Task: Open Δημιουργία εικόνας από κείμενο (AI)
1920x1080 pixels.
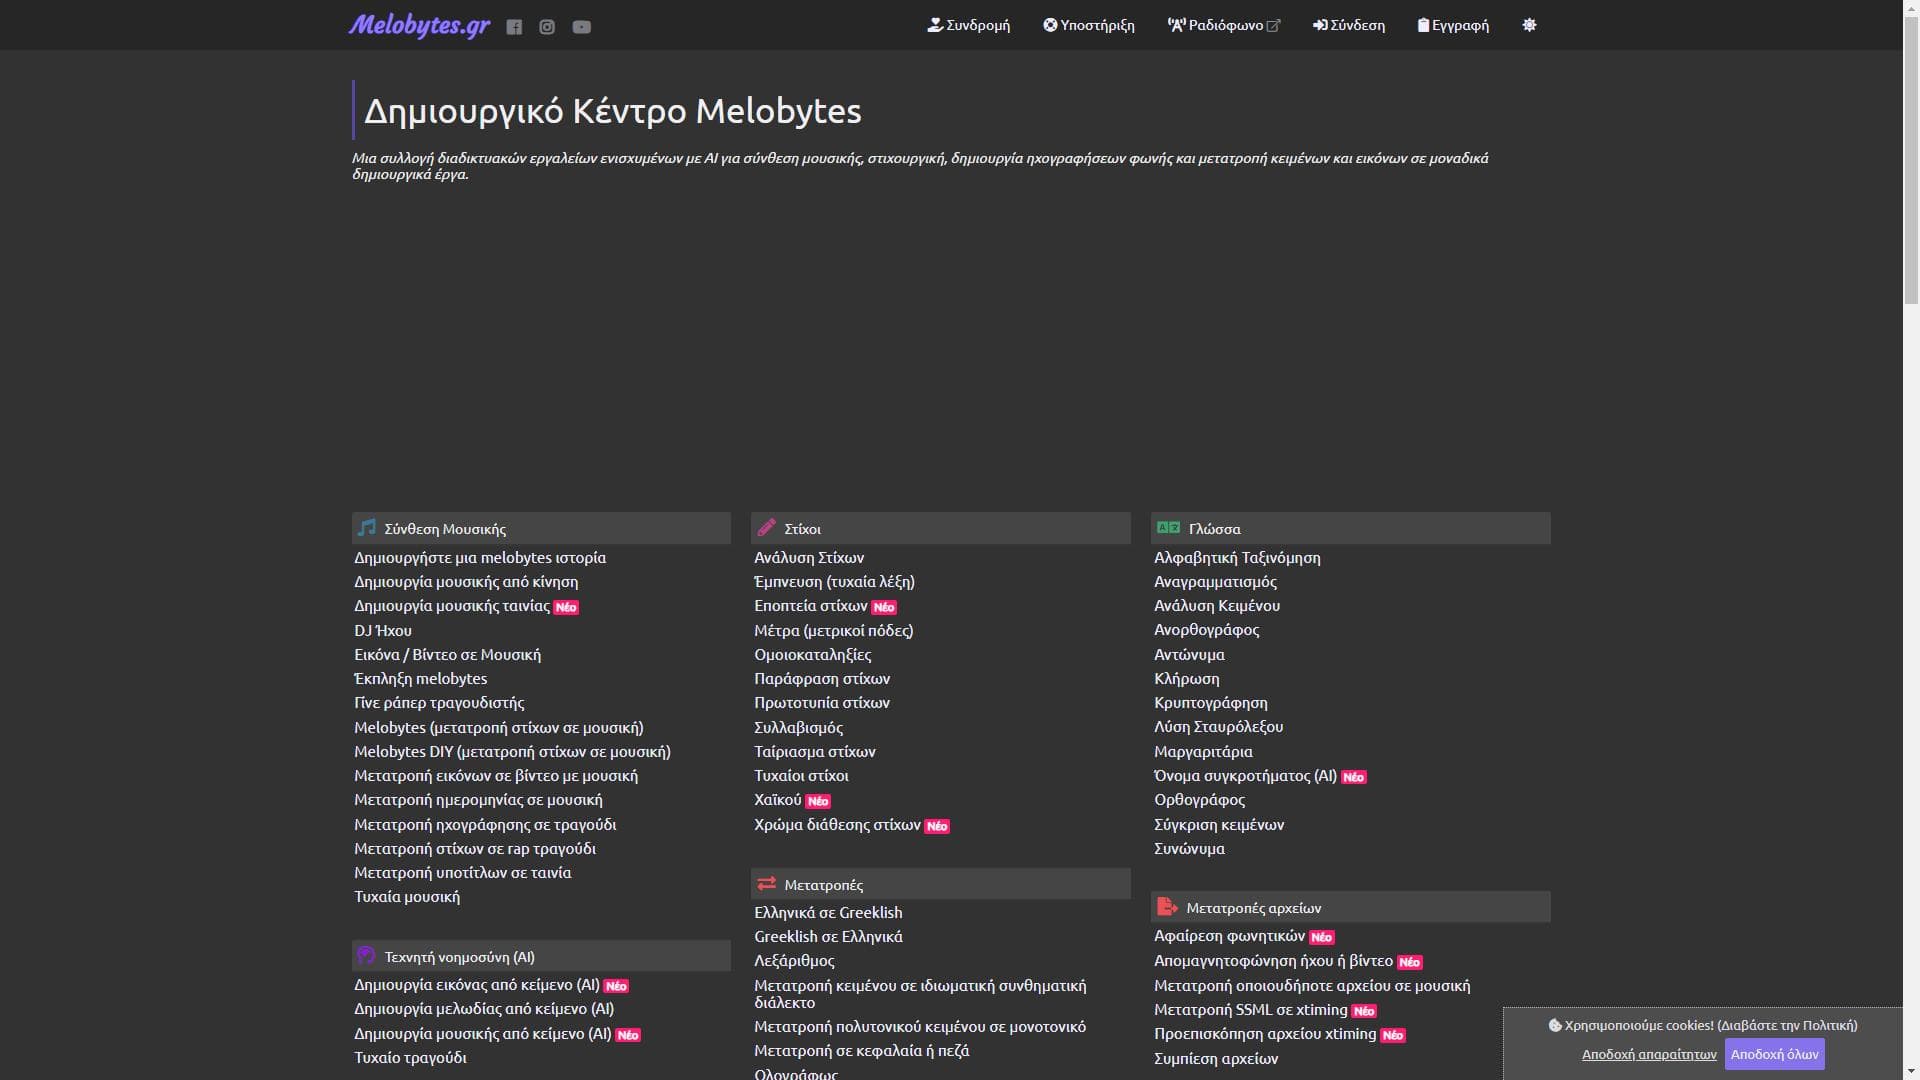Action: [477, 985]
